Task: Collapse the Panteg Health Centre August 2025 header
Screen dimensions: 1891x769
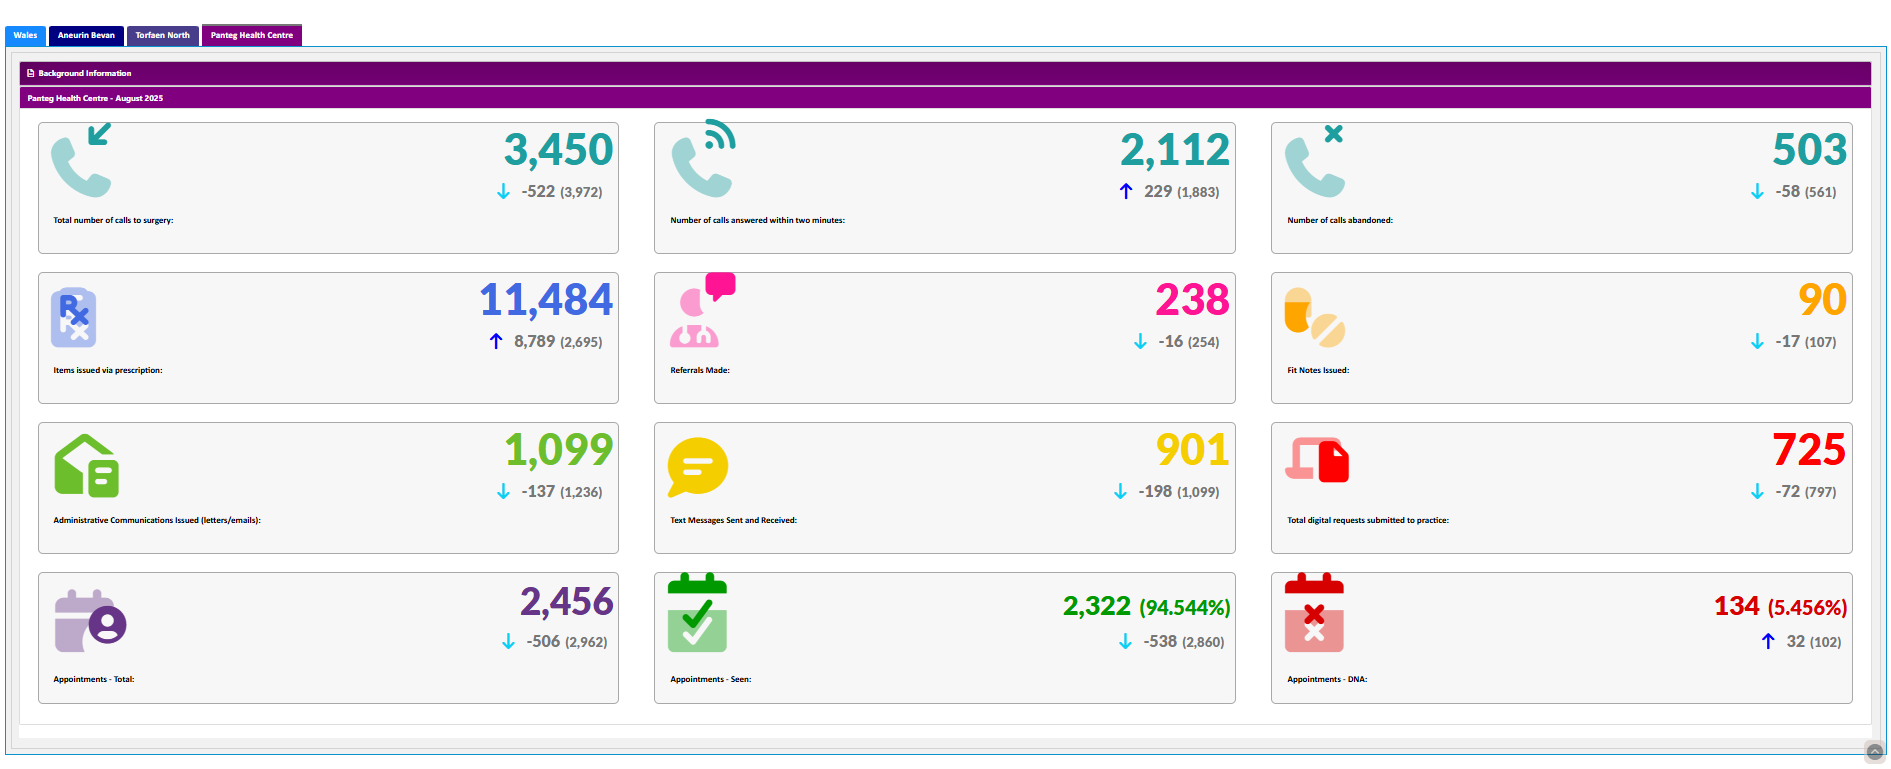Action: coord(95,98)
